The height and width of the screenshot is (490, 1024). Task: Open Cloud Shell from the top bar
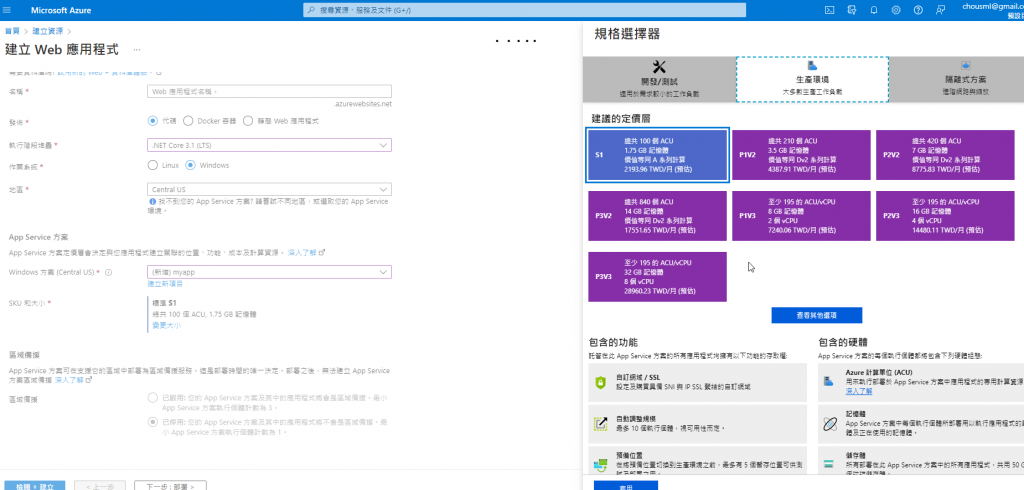tap(829, 10)
